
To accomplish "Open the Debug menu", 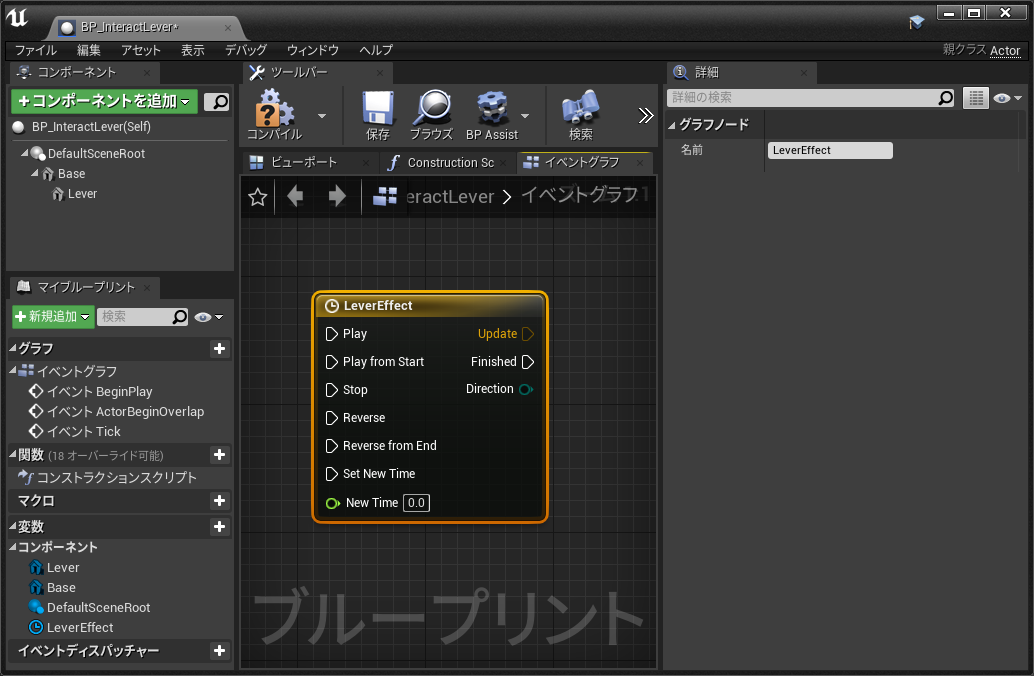I will click(245, 50).
